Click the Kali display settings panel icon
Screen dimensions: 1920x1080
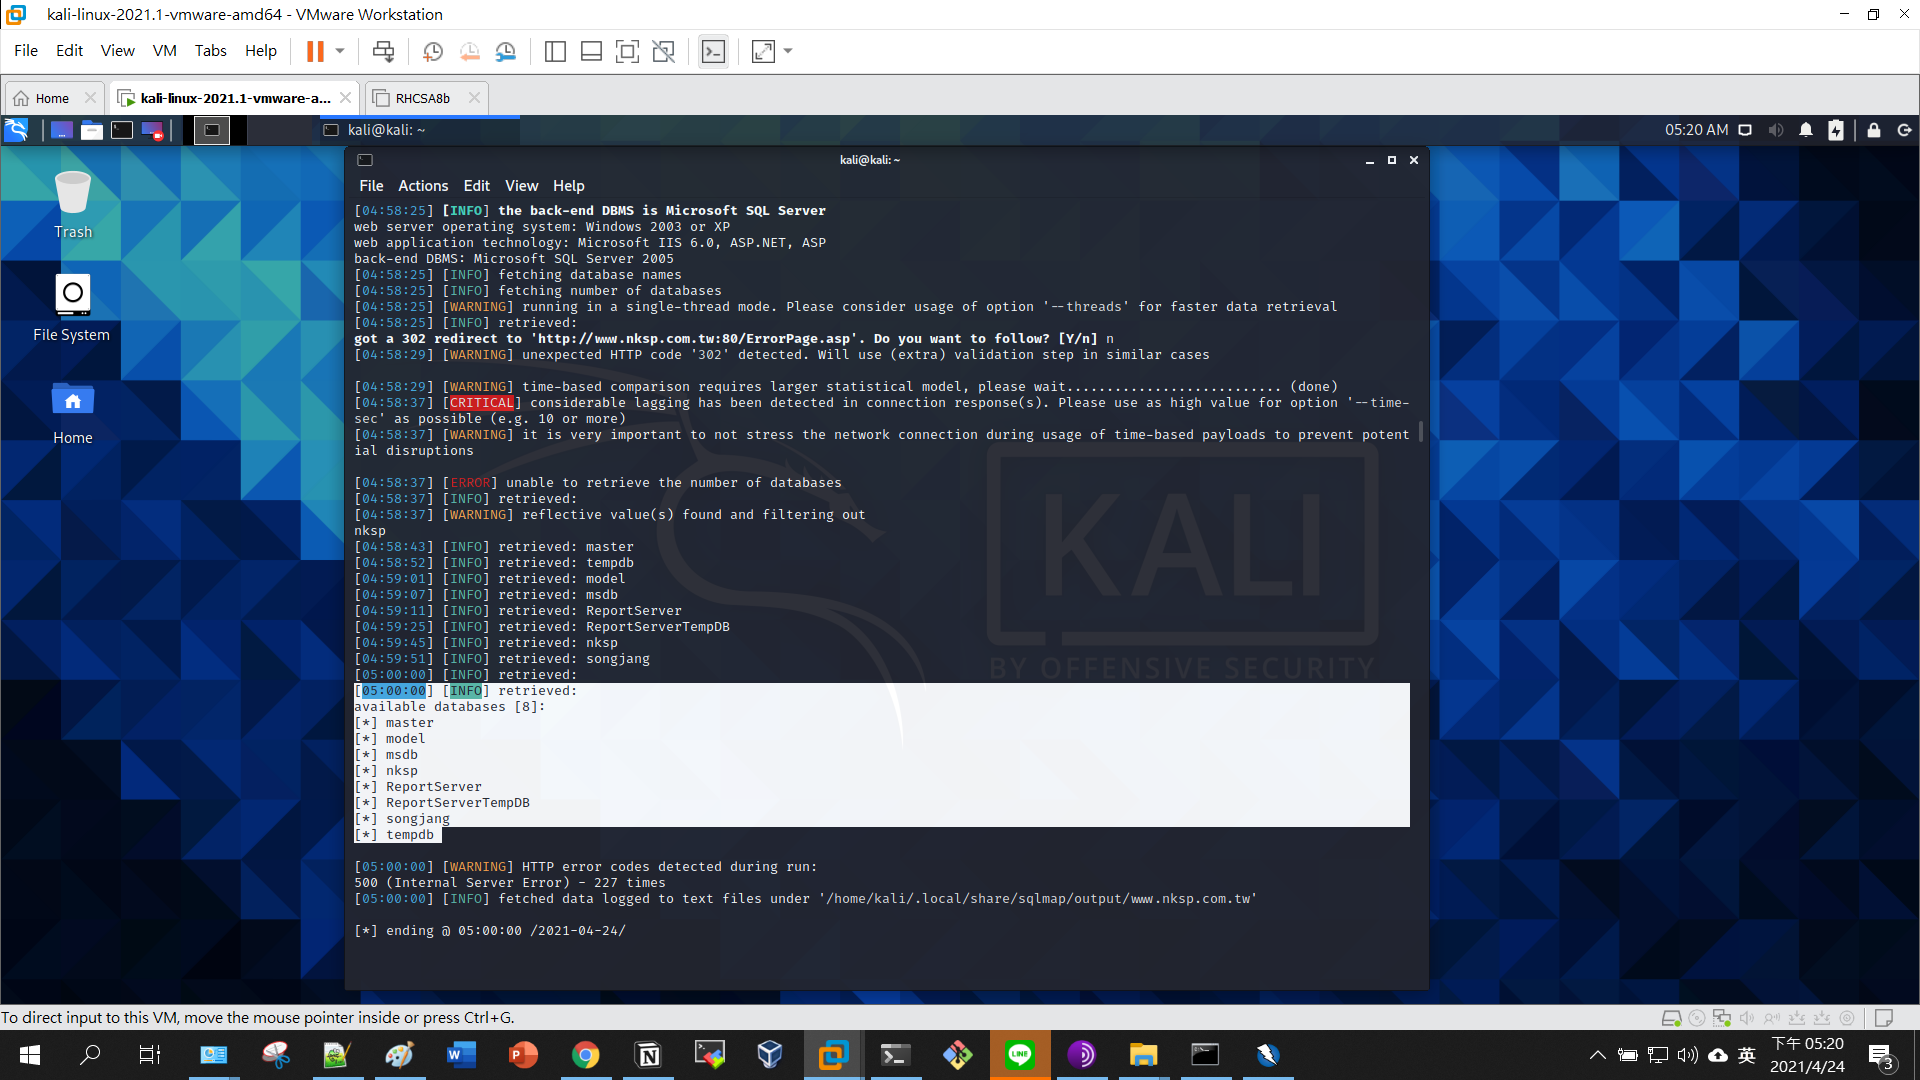click(1745, 130)
